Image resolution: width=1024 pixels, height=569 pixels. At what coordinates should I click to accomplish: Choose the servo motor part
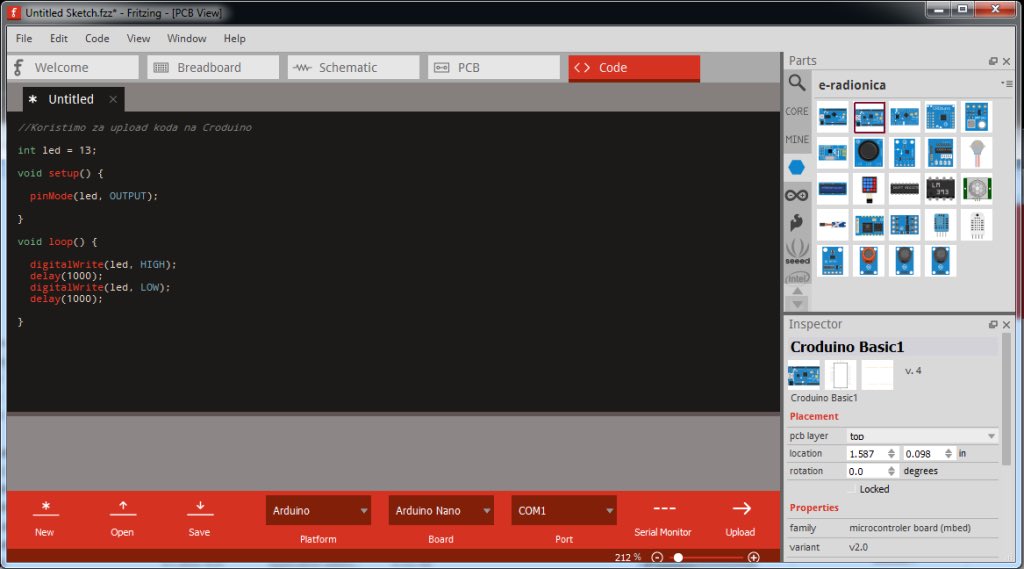pos(833,225)
